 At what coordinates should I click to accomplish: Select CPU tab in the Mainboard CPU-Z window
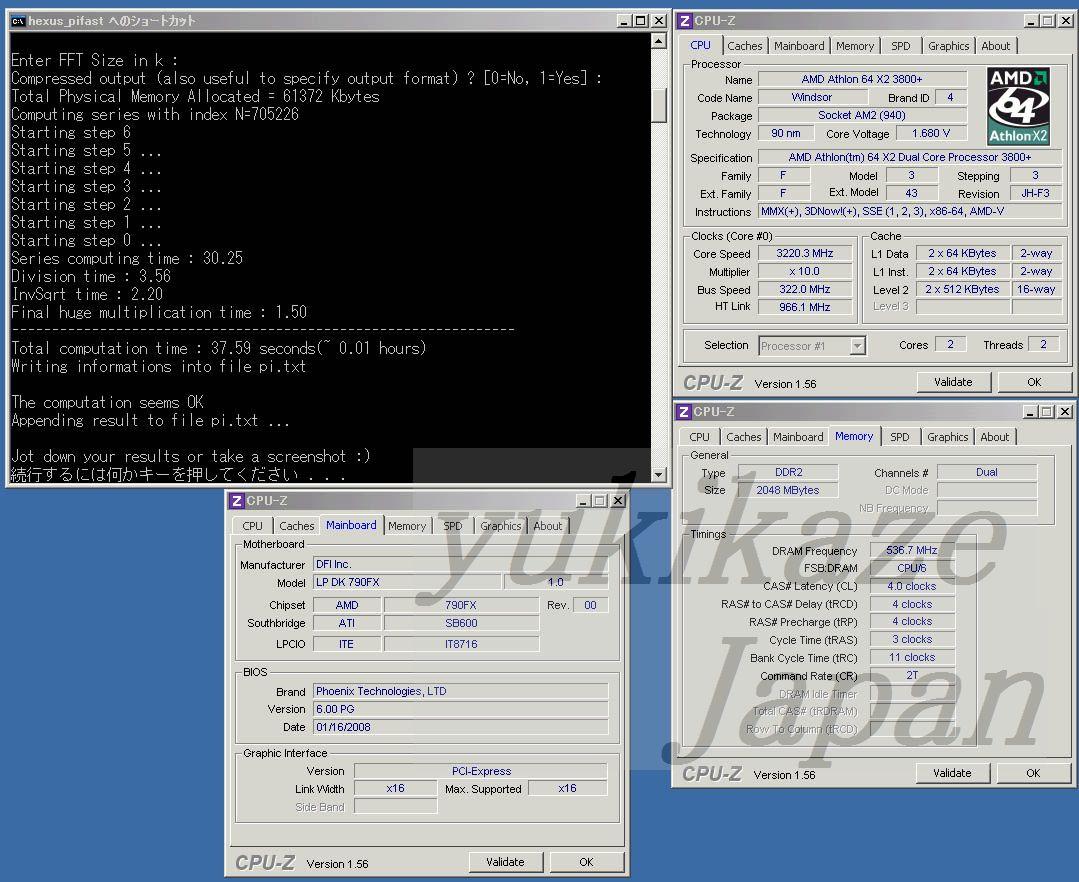coord(253,526)
